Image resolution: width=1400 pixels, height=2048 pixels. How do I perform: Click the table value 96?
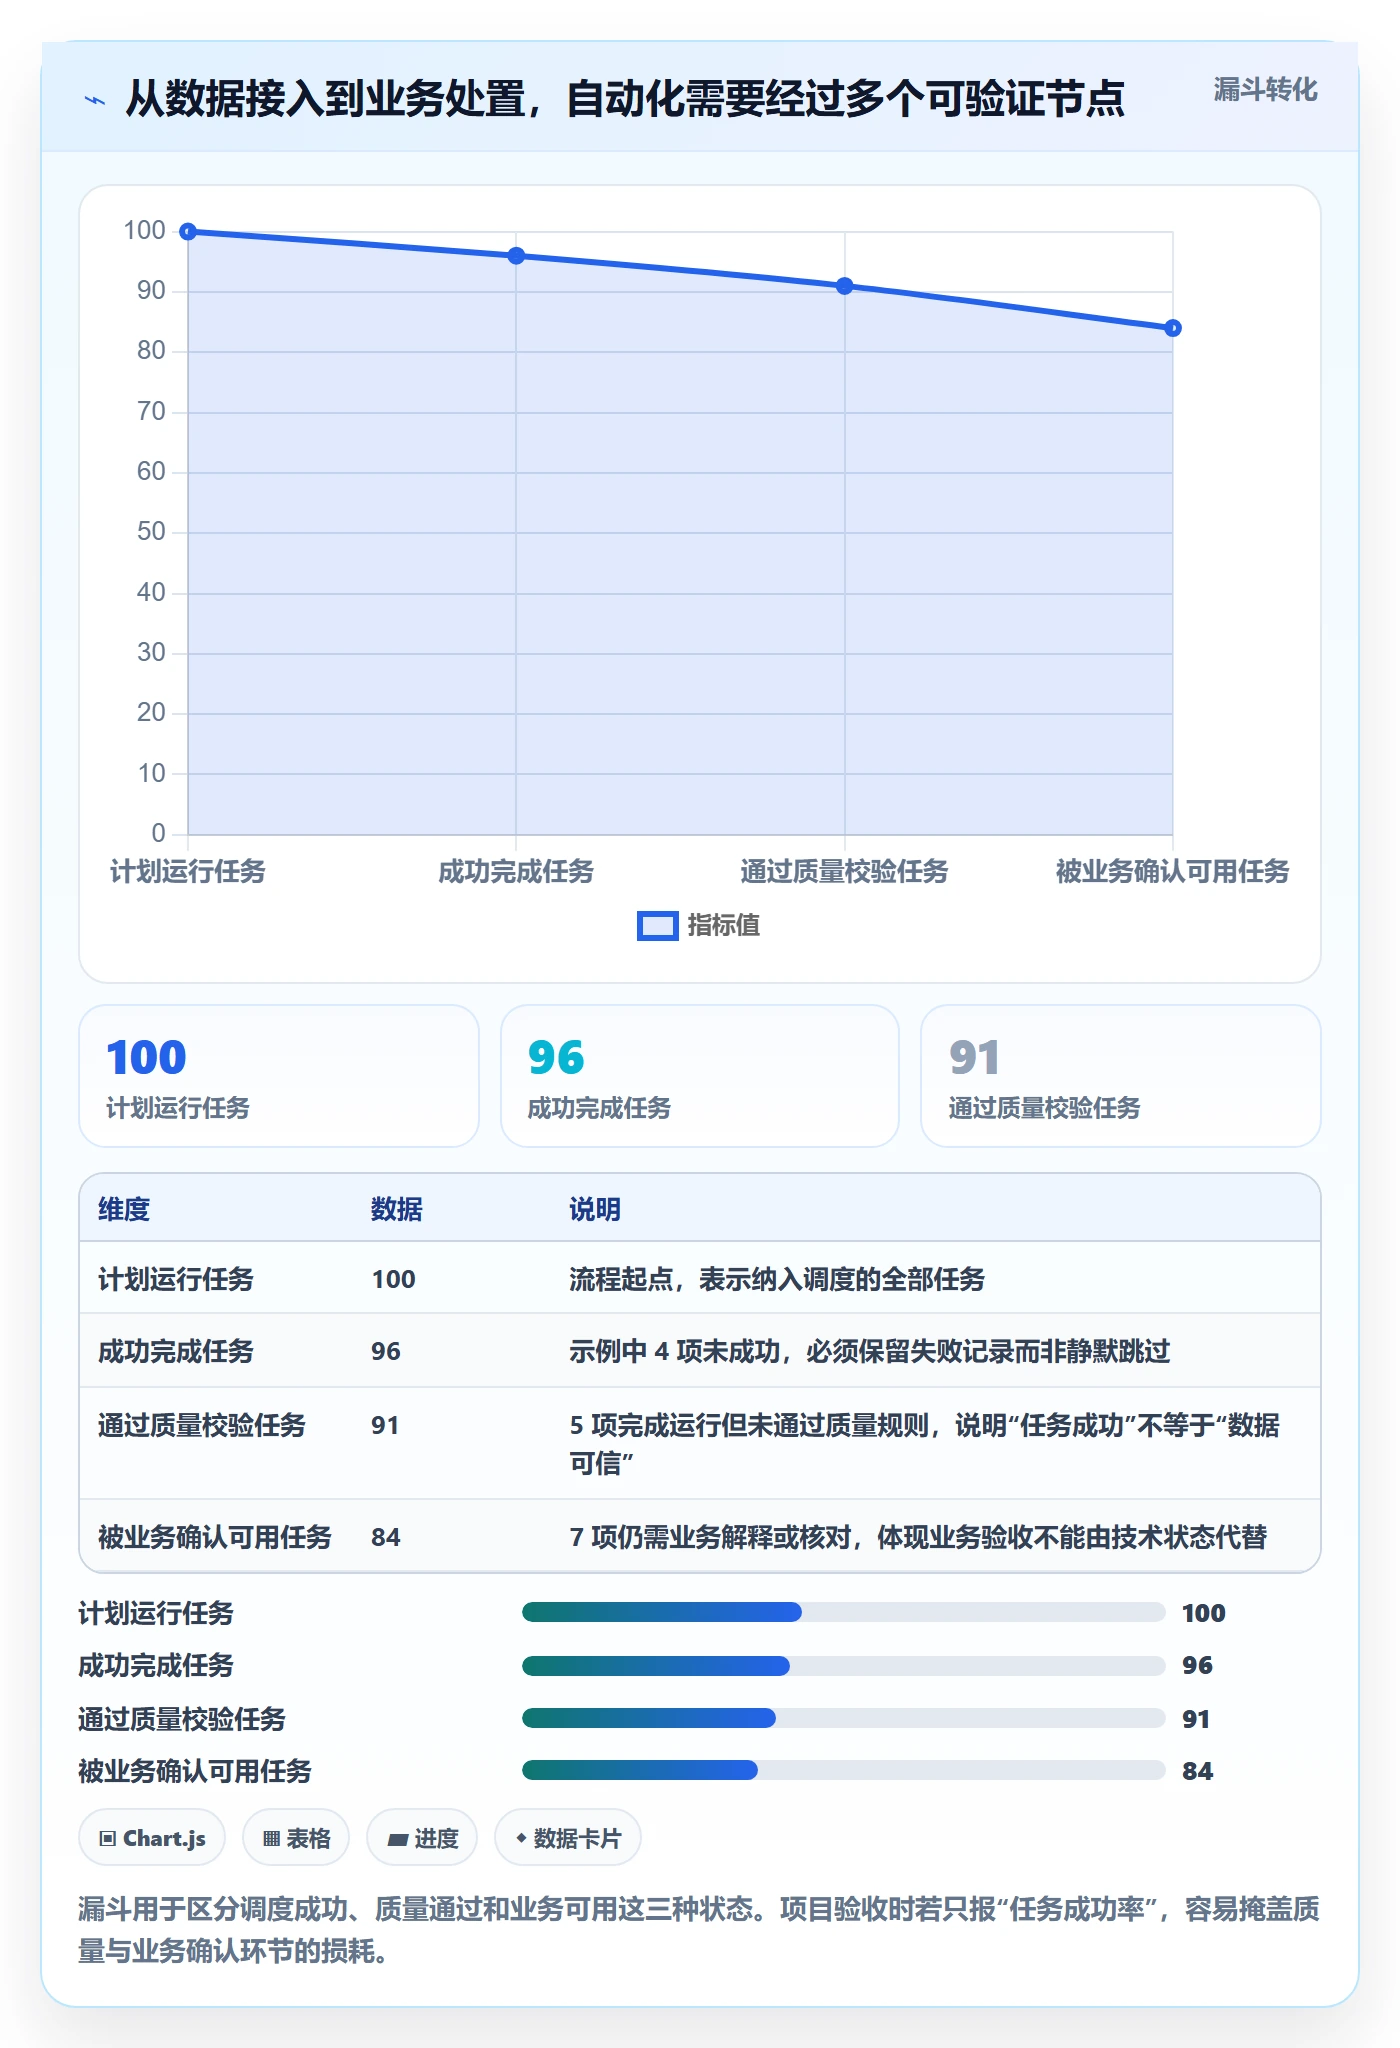(386, 1351)
